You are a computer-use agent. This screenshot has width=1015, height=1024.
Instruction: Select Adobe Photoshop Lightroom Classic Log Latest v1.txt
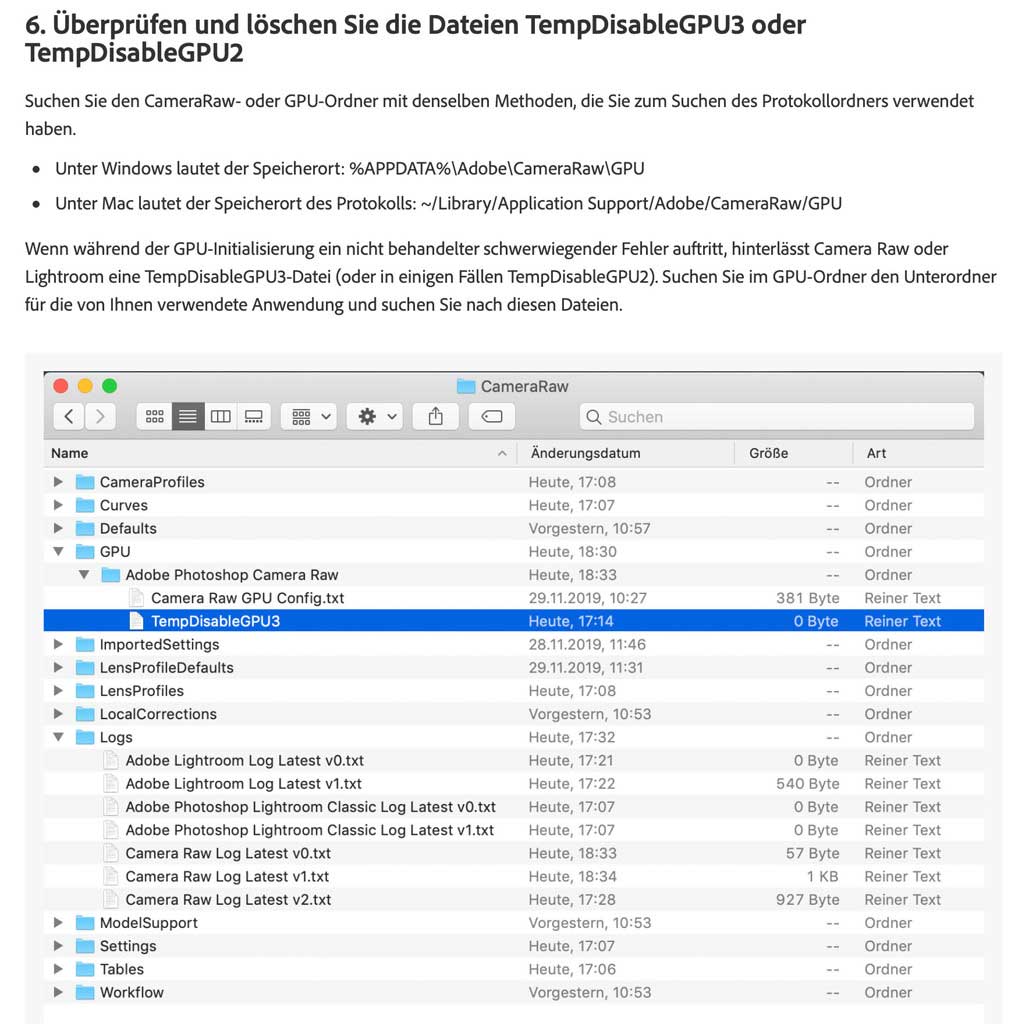[x=310, y=830]
